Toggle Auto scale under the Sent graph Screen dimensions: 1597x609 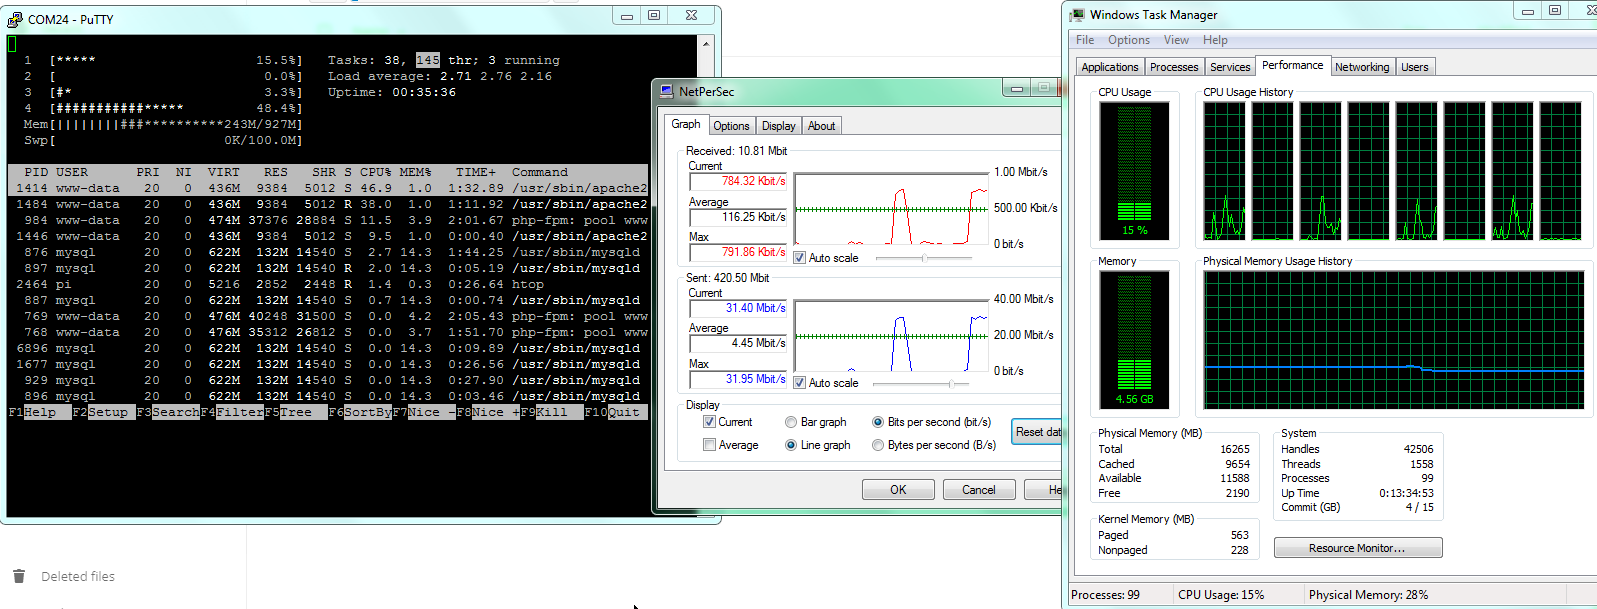coord(800,383)
